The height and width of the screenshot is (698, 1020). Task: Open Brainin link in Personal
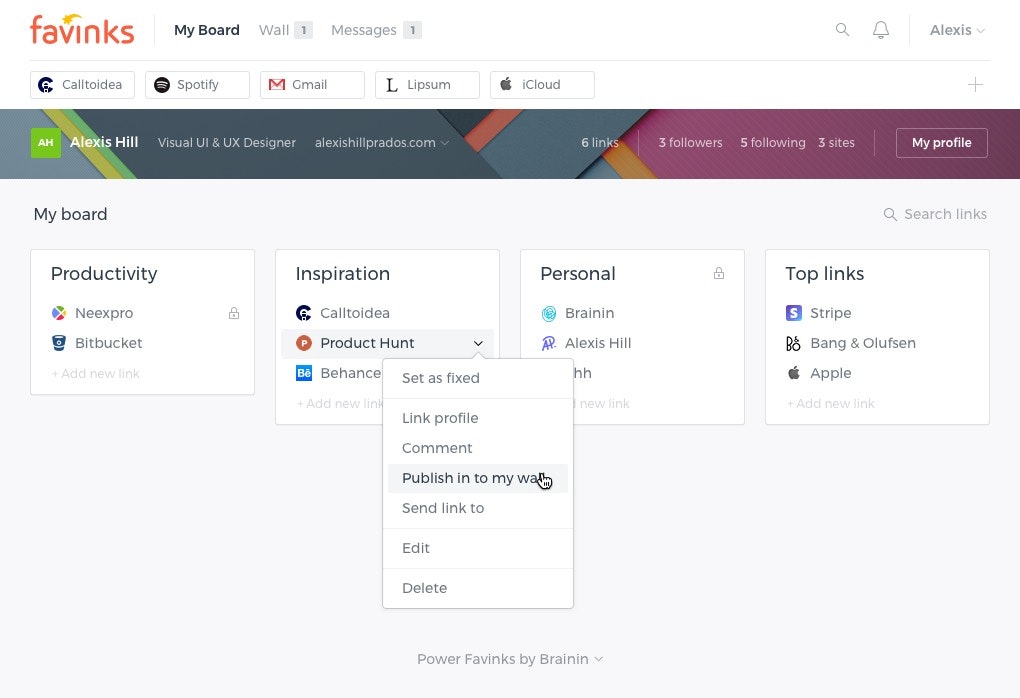click(589, 313)
